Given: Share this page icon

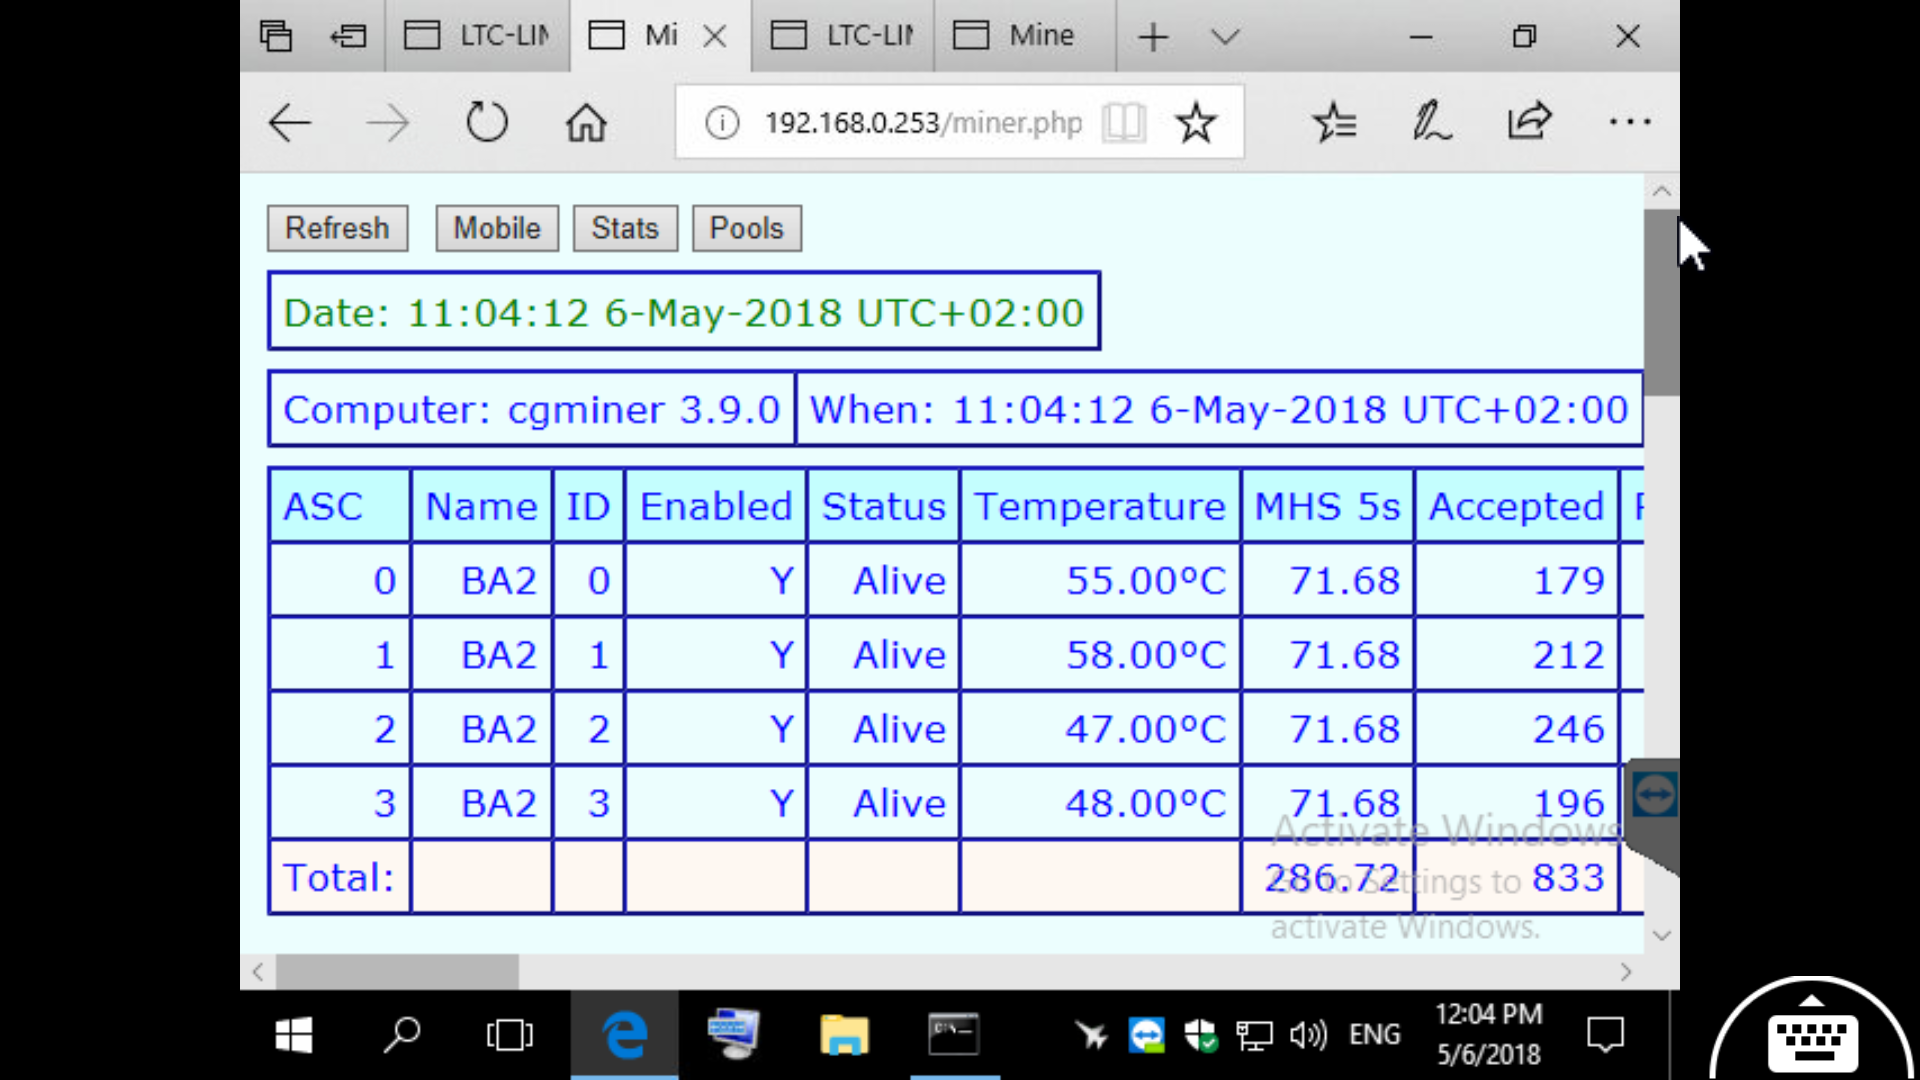Looking at the screenshot, I should (x=1529, y=122).
